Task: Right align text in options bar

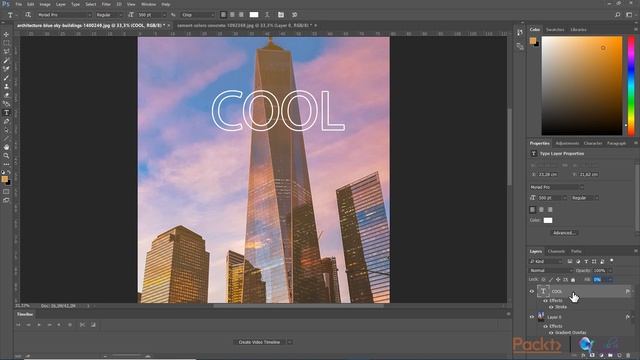Action: (241, 15)
